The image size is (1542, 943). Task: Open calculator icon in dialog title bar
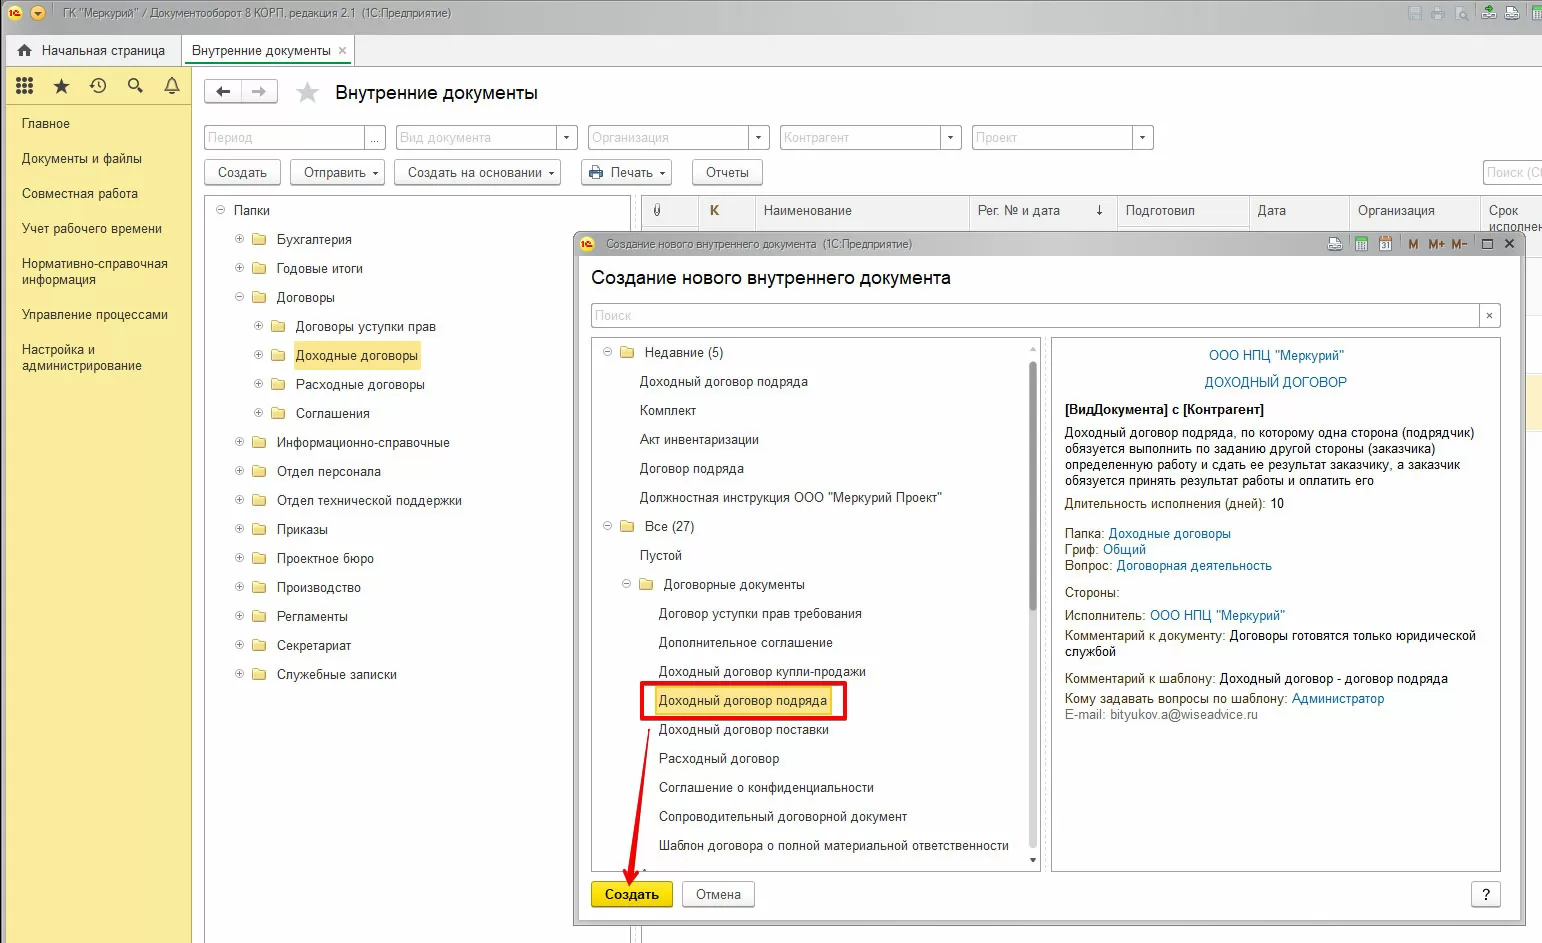click(x=1361, y=244)
